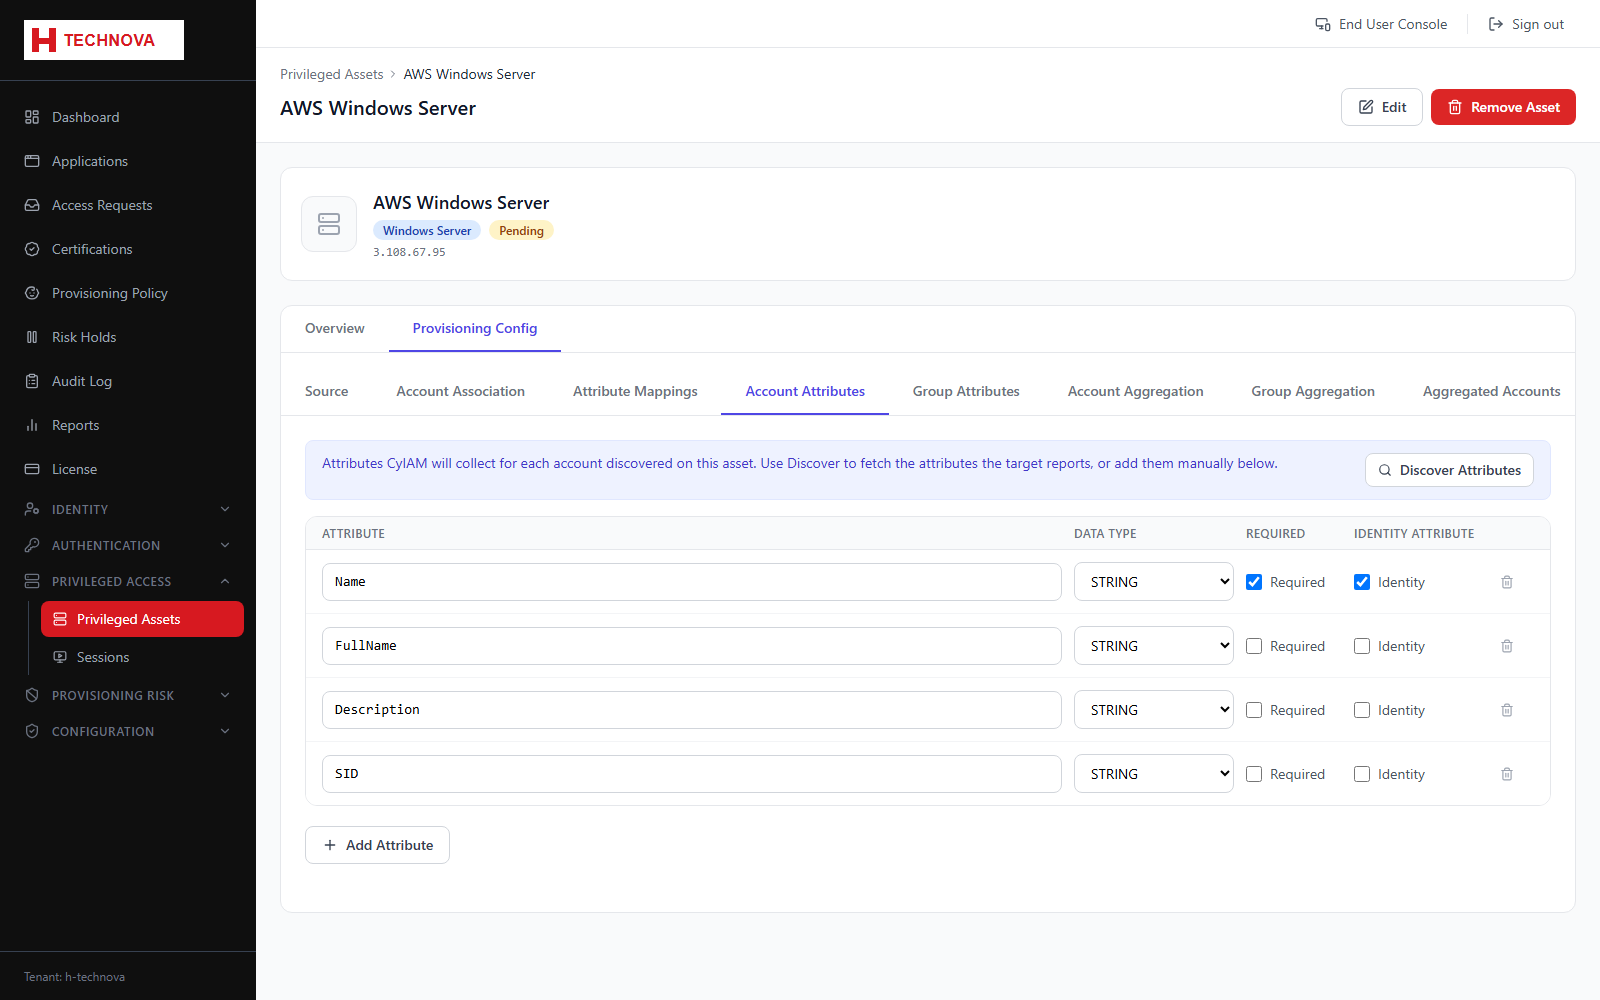Expand the AUTHENTICATION section chevron

[x=225, y=545]
